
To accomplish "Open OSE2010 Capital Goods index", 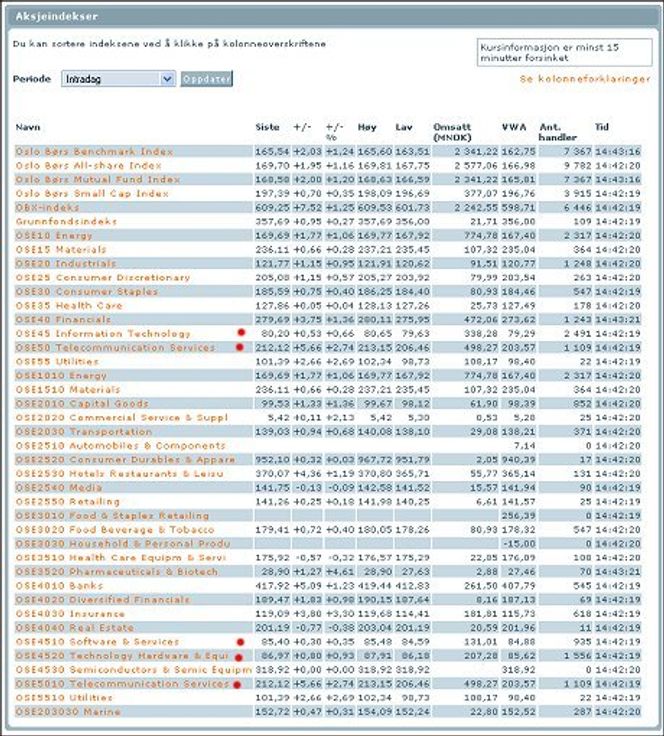I will click(x=82, y=404).
